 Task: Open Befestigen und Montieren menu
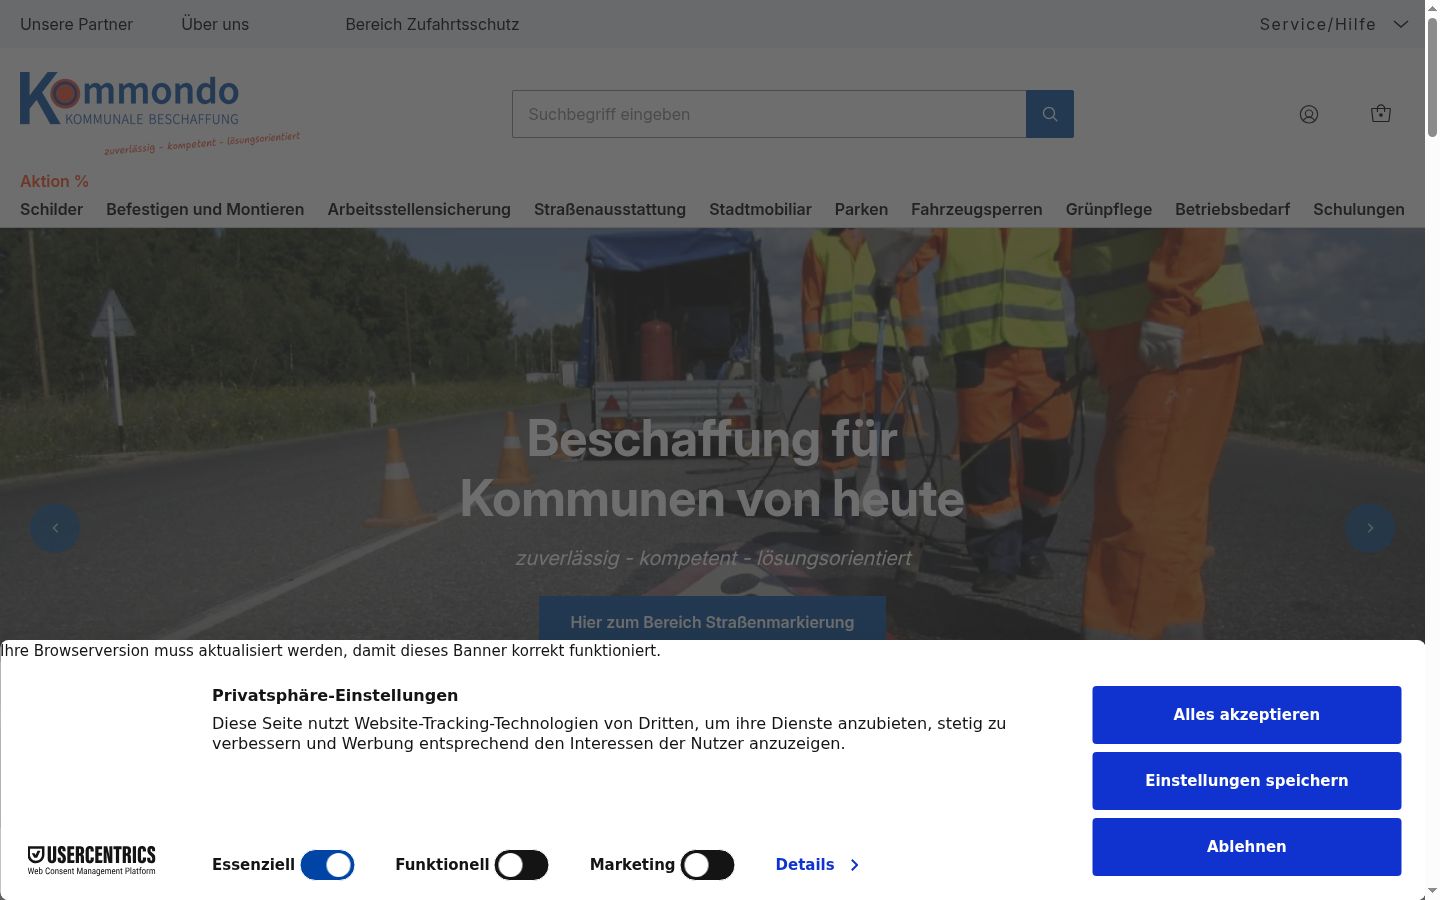205,209
